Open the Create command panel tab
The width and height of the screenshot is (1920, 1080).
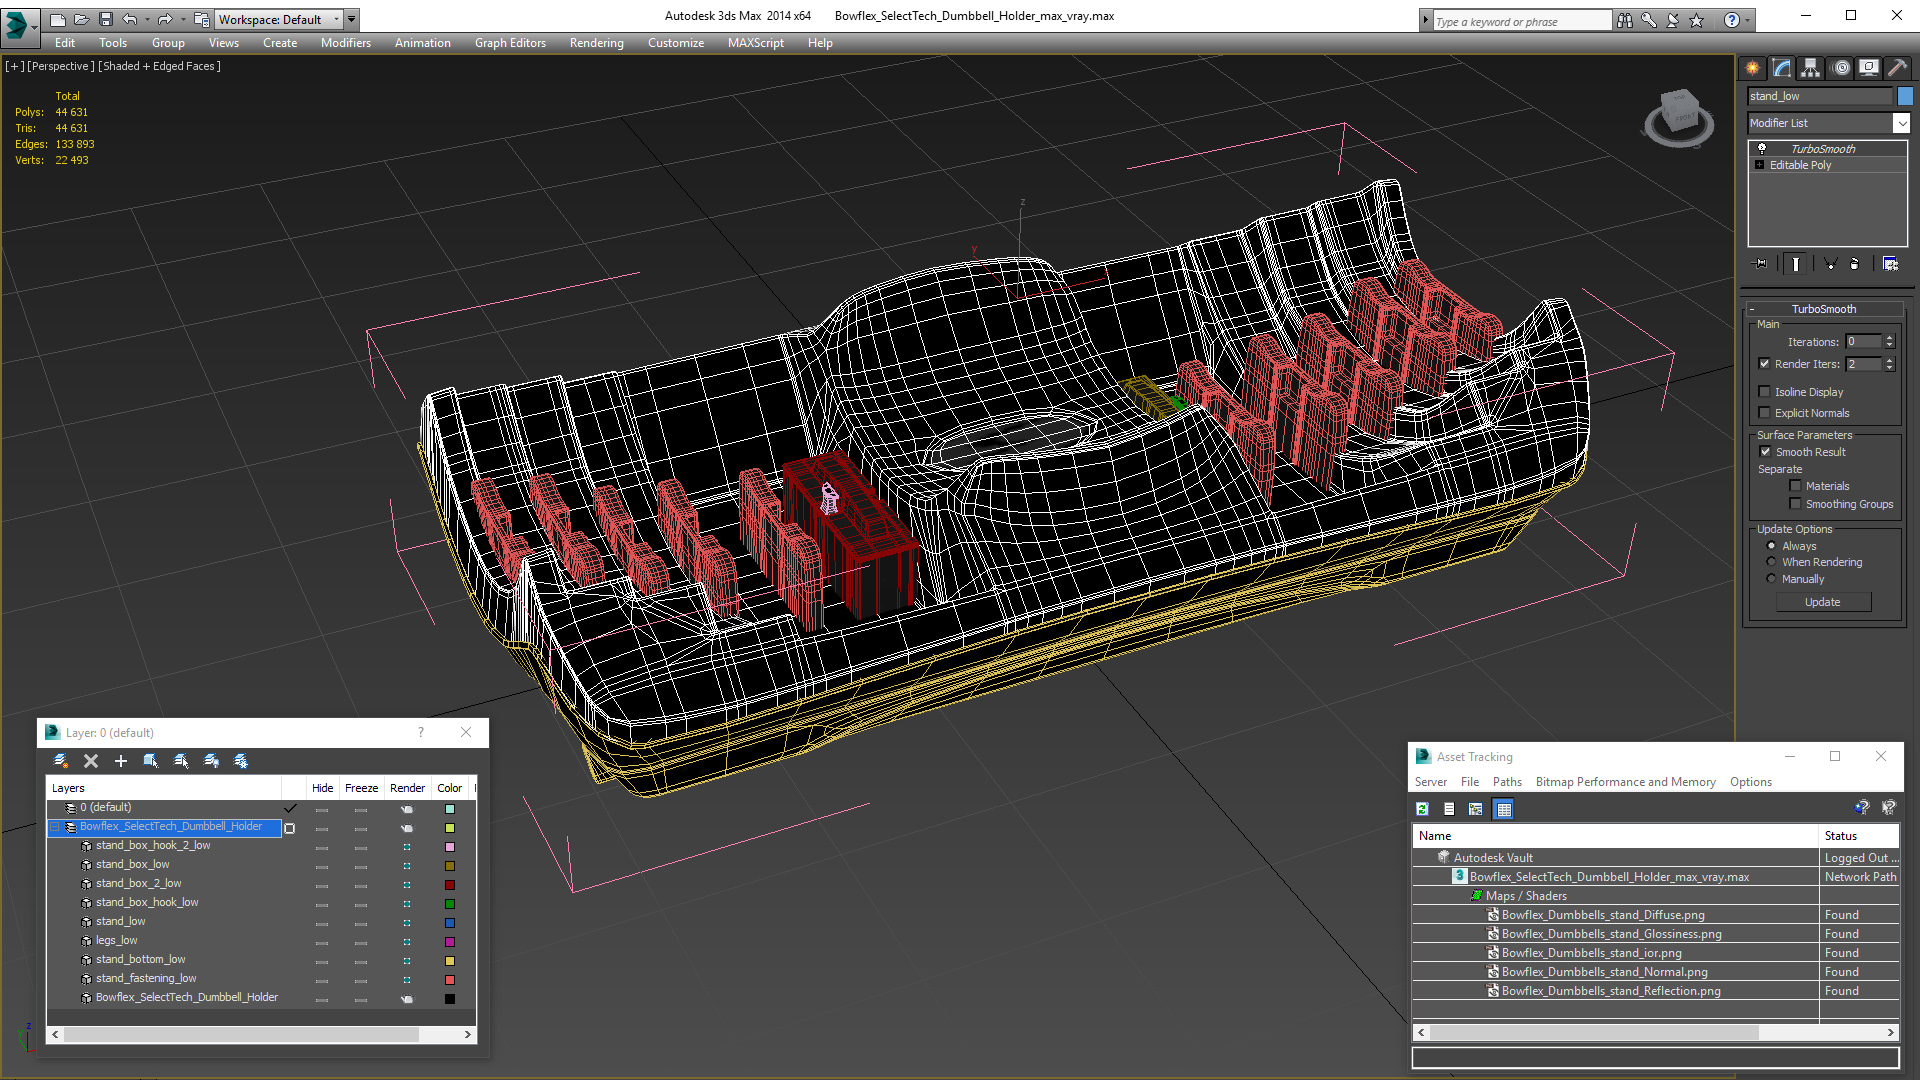(x=1752, y=68)
